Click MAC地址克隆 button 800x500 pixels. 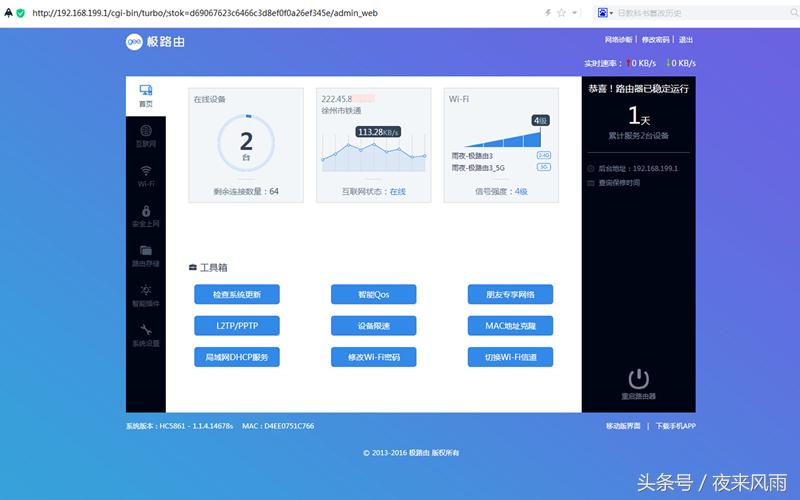click(510, 326)
